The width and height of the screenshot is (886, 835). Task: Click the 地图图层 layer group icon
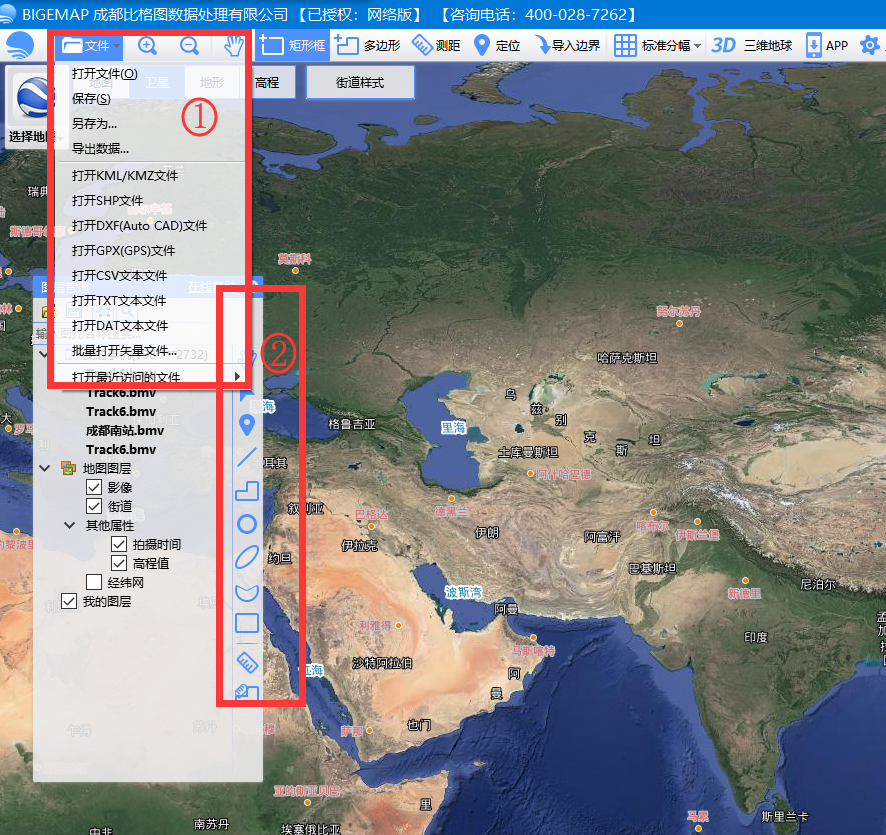pos(68,468)
